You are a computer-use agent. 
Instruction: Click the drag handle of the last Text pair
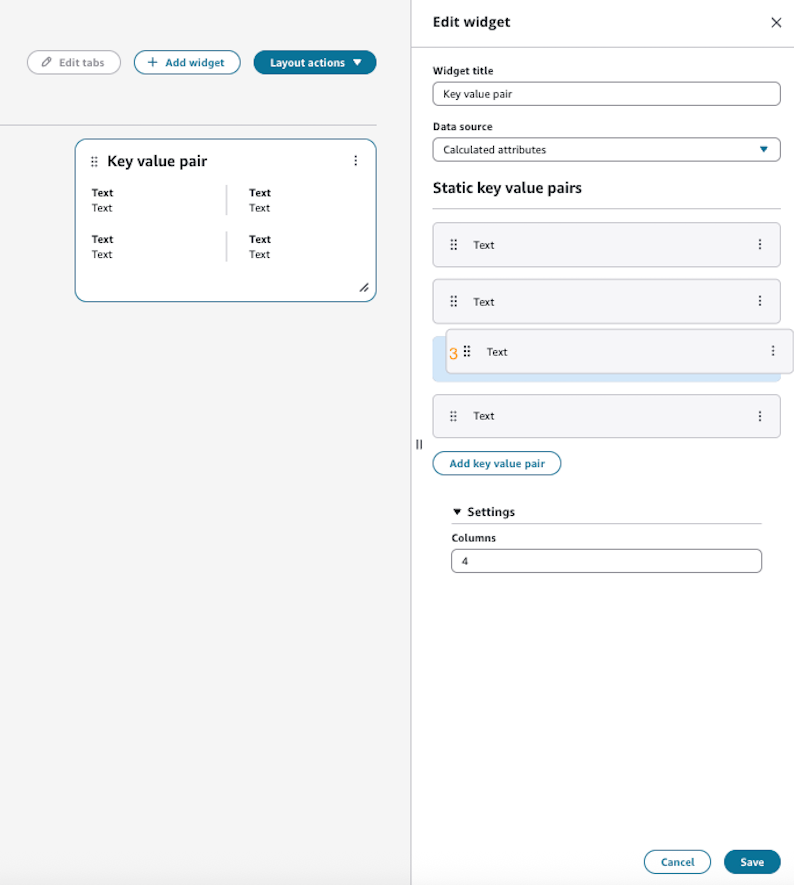tap(453, 415)
